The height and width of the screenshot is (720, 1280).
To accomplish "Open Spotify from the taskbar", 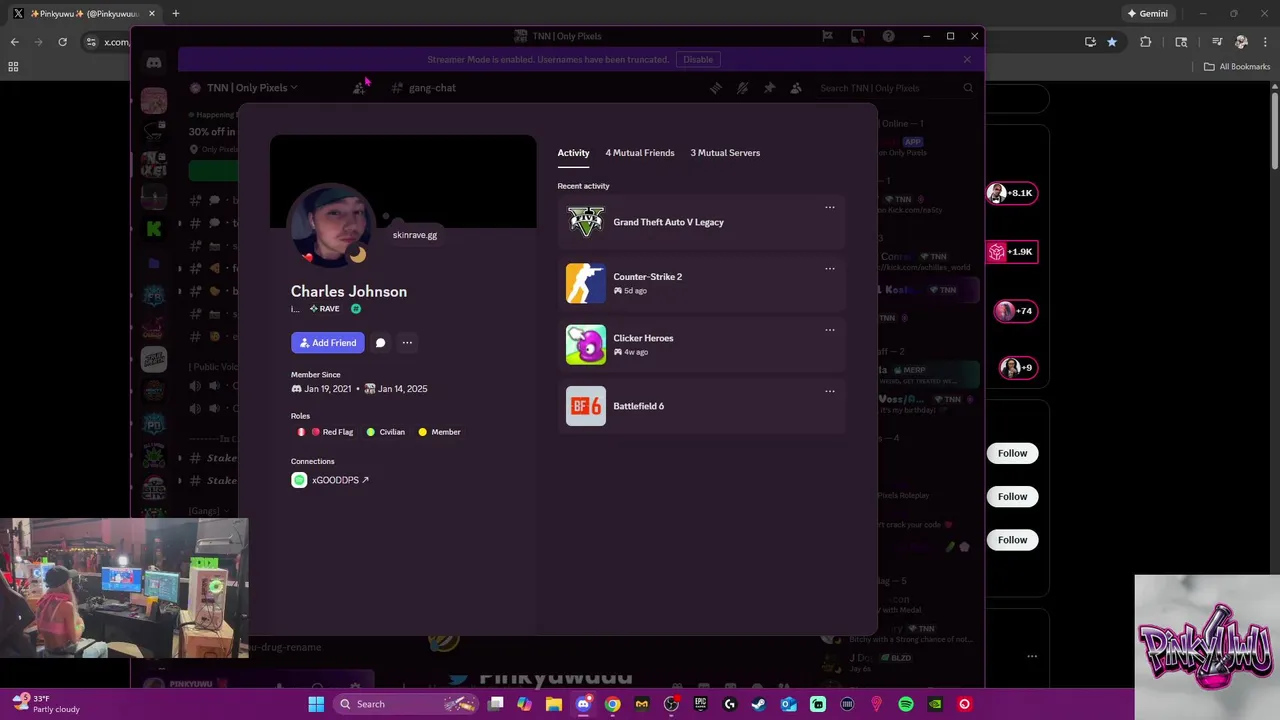I will tap(906, 704).
